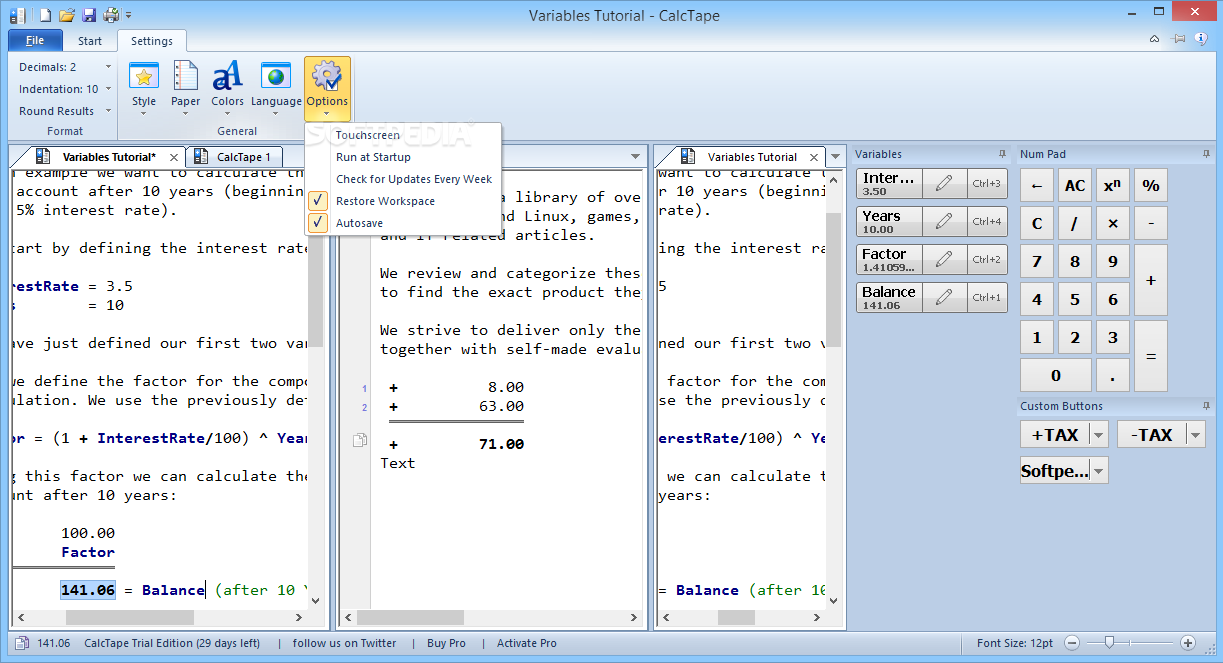Click the Years variable button

[x=889, y=221]
